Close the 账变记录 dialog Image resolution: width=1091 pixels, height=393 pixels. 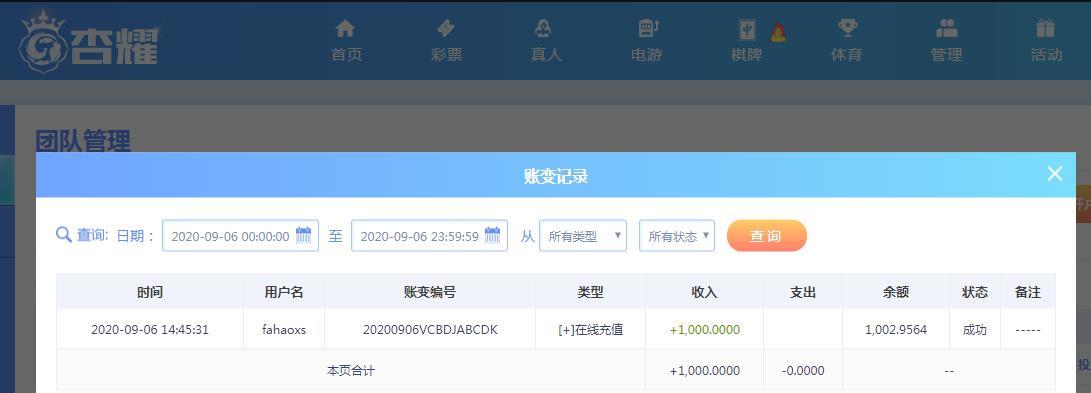[x=1055, y=174]
